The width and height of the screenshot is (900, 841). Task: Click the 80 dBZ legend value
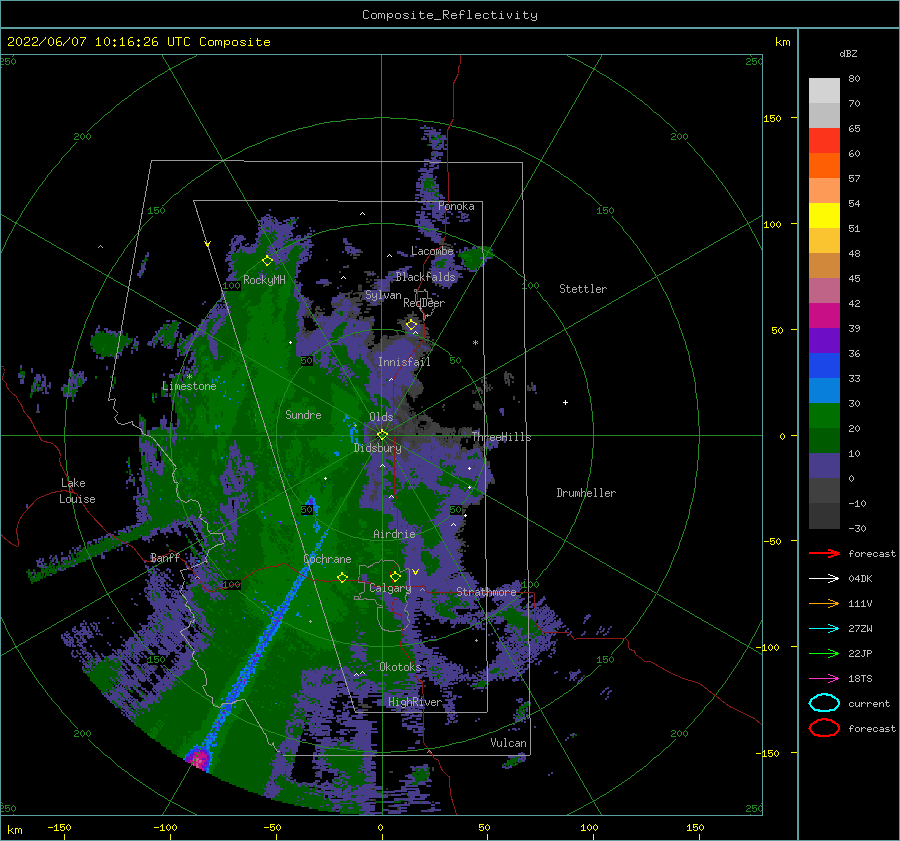point(854,79)
